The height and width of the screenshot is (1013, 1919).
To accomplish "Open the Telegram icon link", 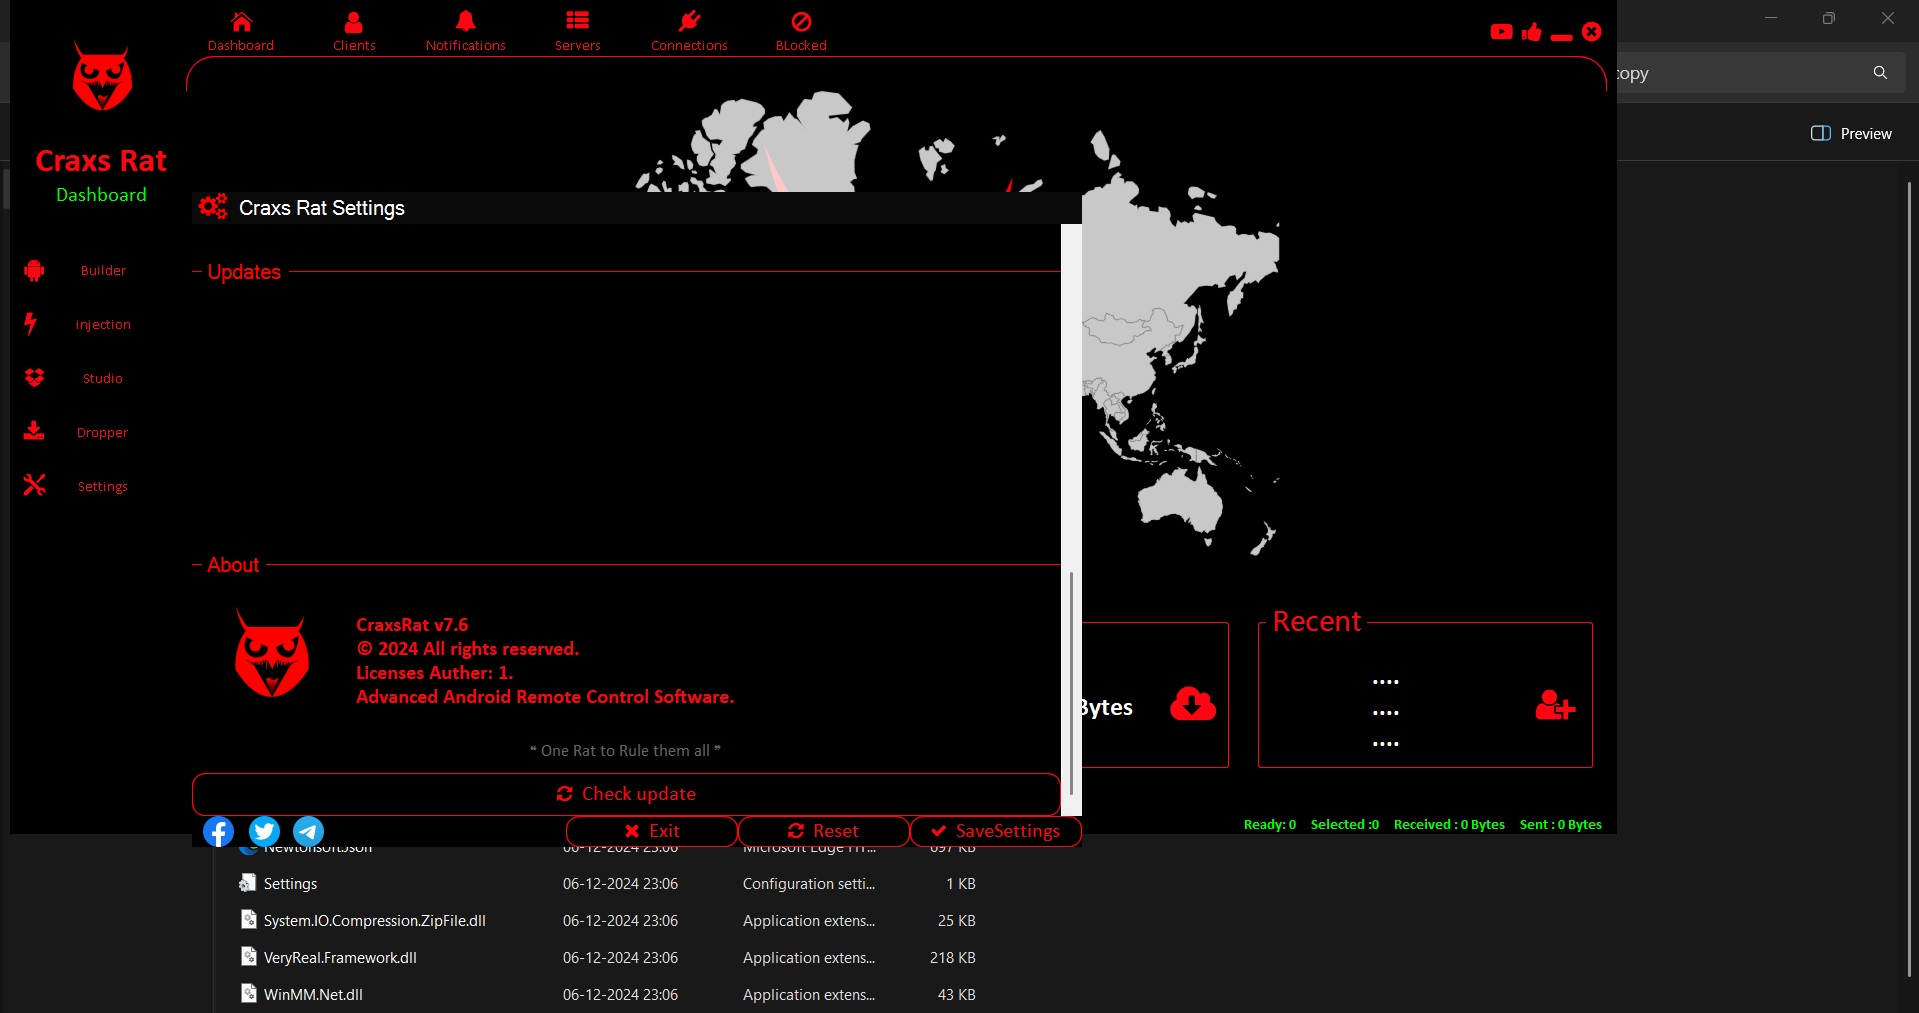I will [x=308, y=831].
